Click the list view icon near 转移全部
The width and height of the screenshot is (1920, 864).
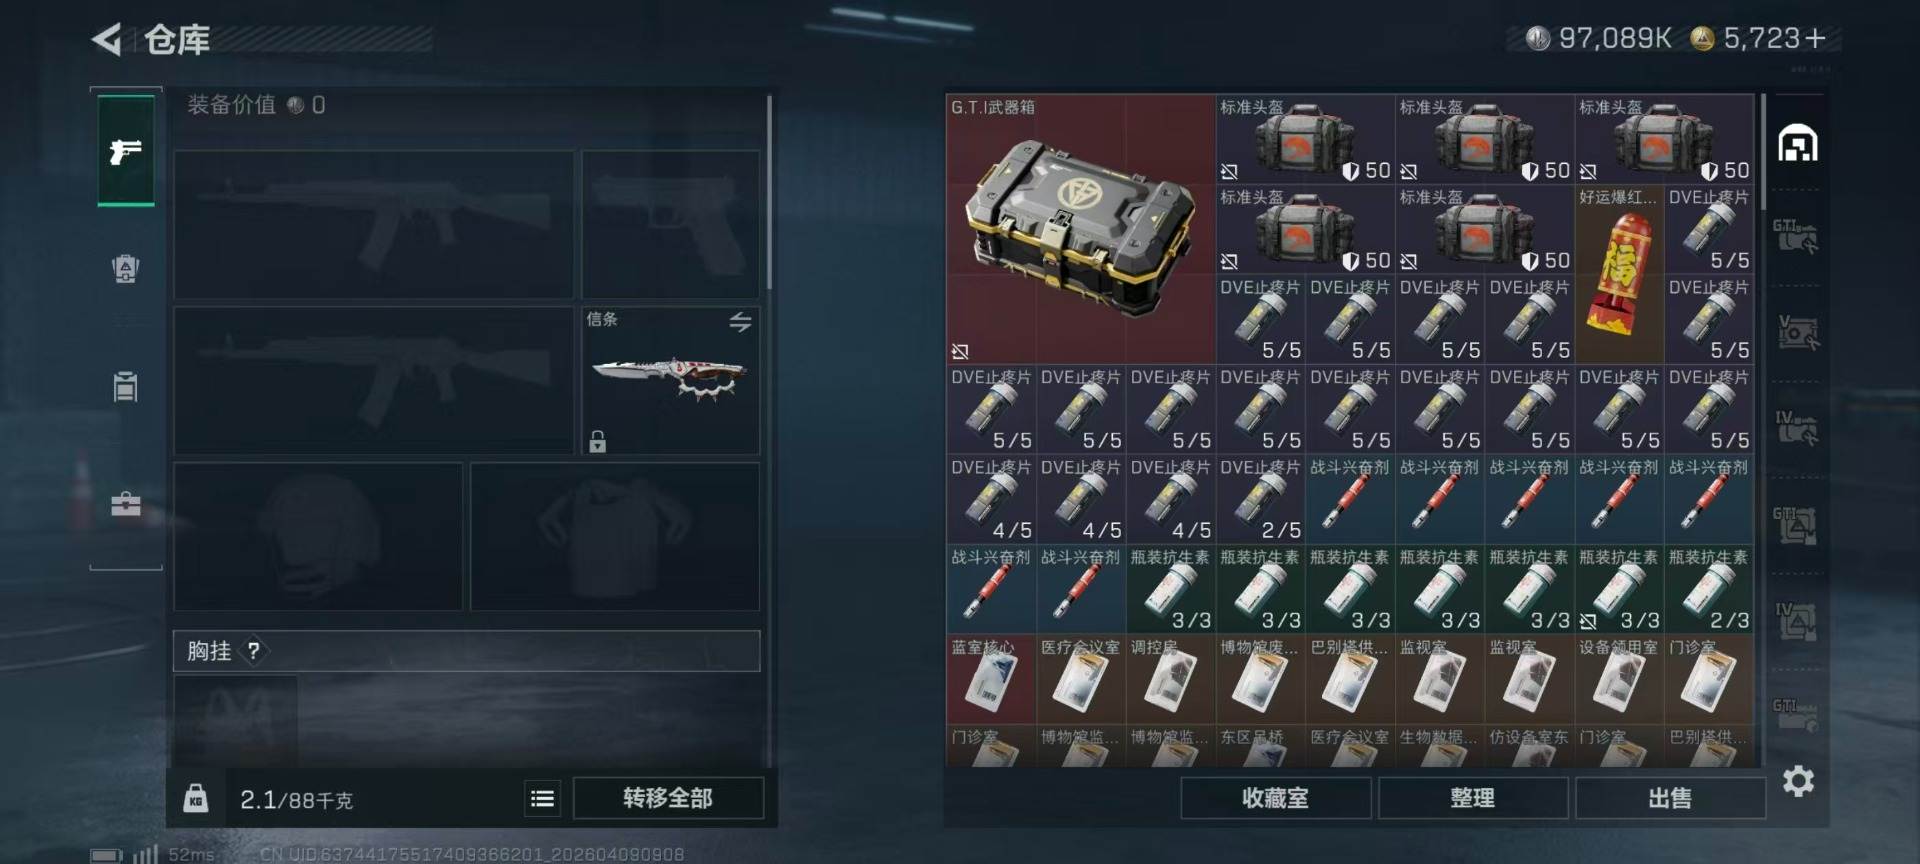(542, 798)
